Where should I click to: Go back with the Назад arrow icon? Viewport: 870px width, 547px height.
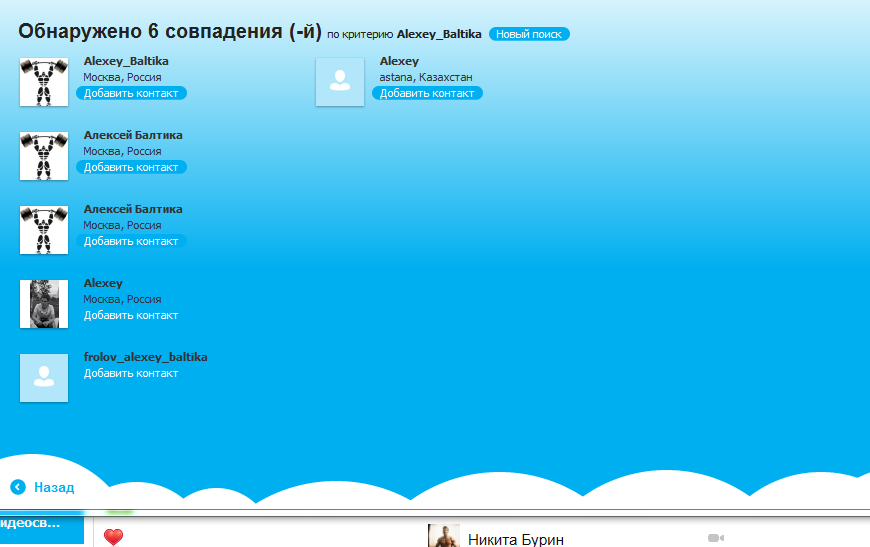(18, 487)
